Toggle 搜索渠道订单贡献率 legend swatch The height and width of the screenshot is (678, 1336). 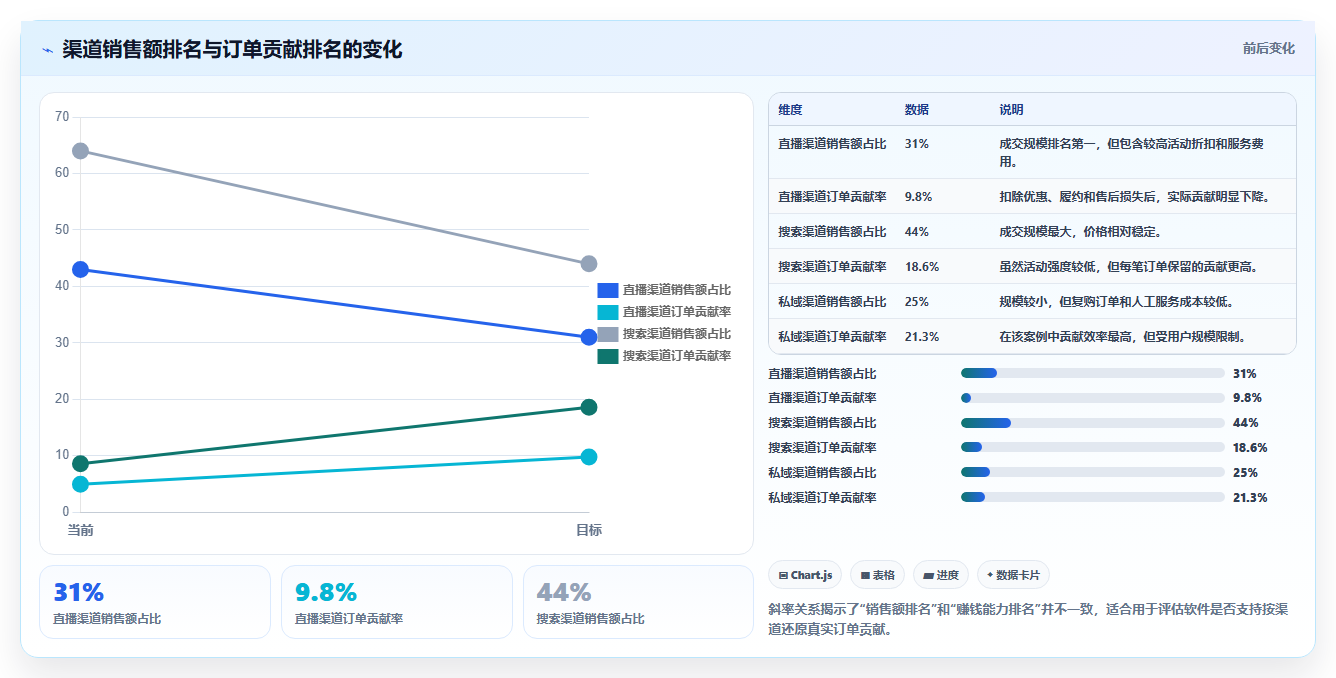[x=608, y=356]
